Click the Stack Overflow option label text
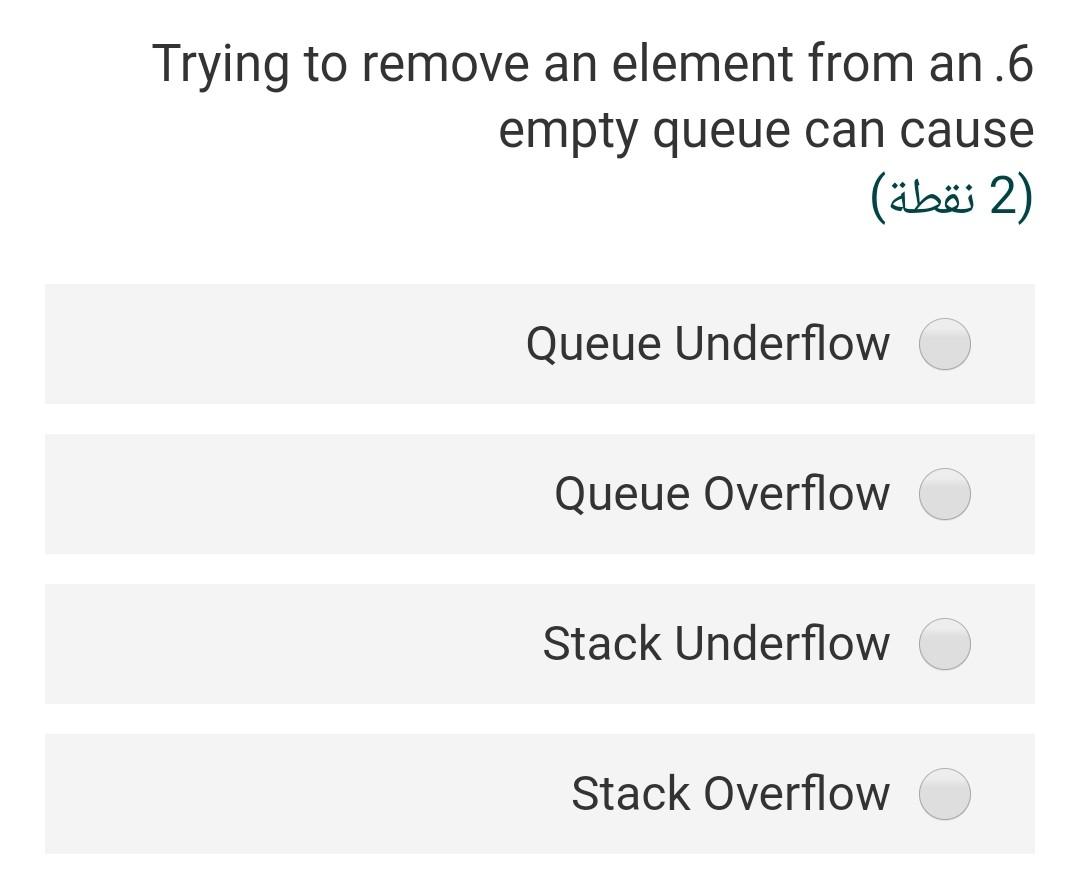Screen dimensions: 1080x874 tap(731, 793)
